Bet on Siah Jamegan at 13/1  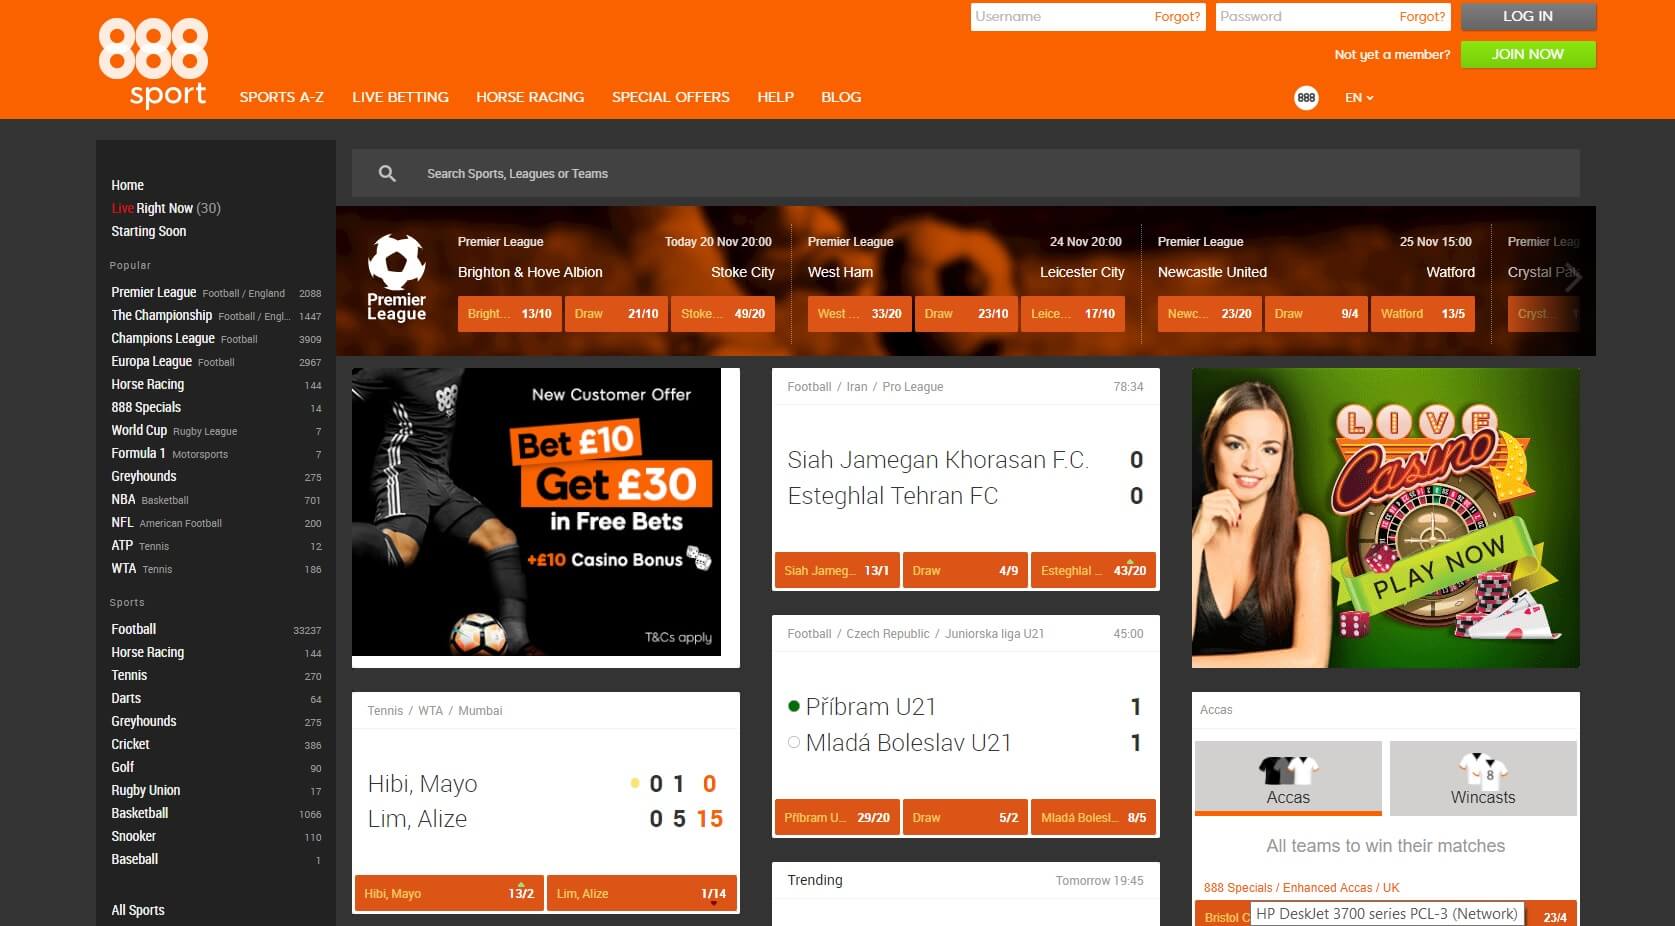tap(837, 571)
